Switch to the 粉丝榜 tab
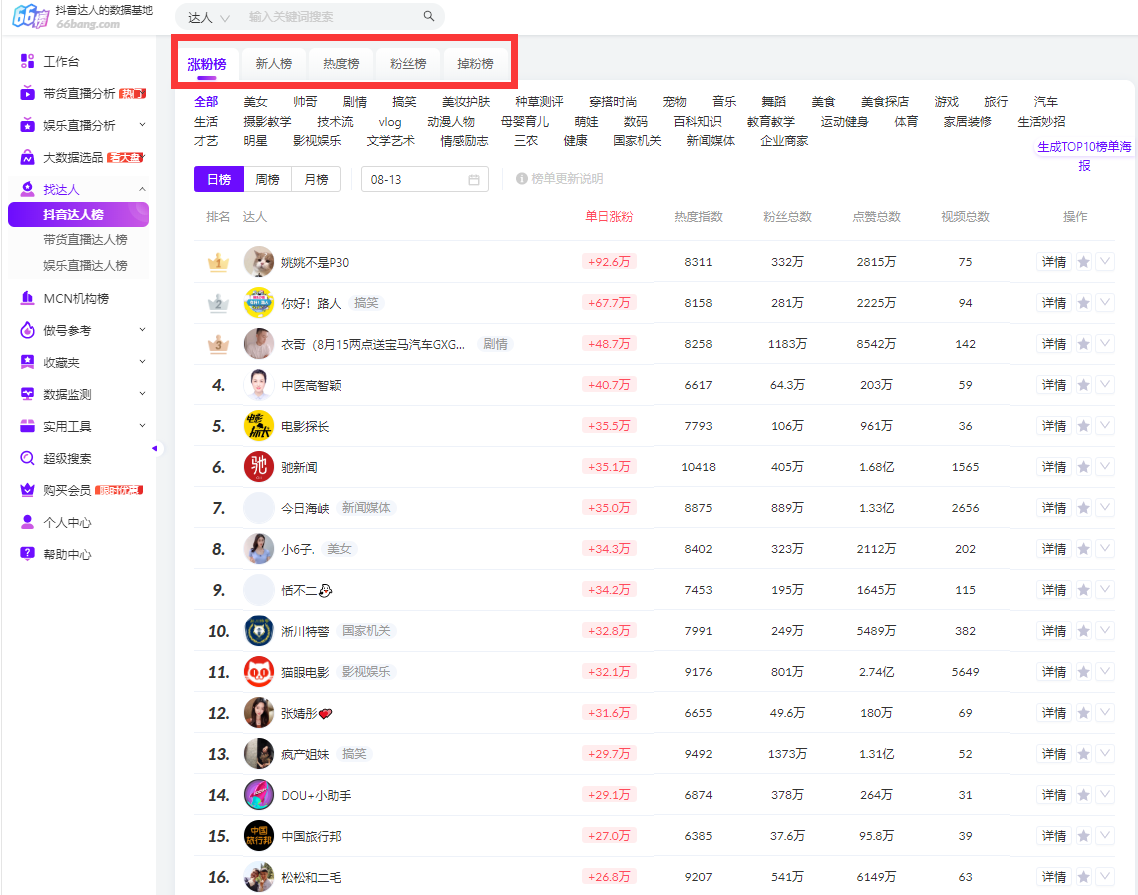This screenshot has height=895, width=1138. click(408, 64)
